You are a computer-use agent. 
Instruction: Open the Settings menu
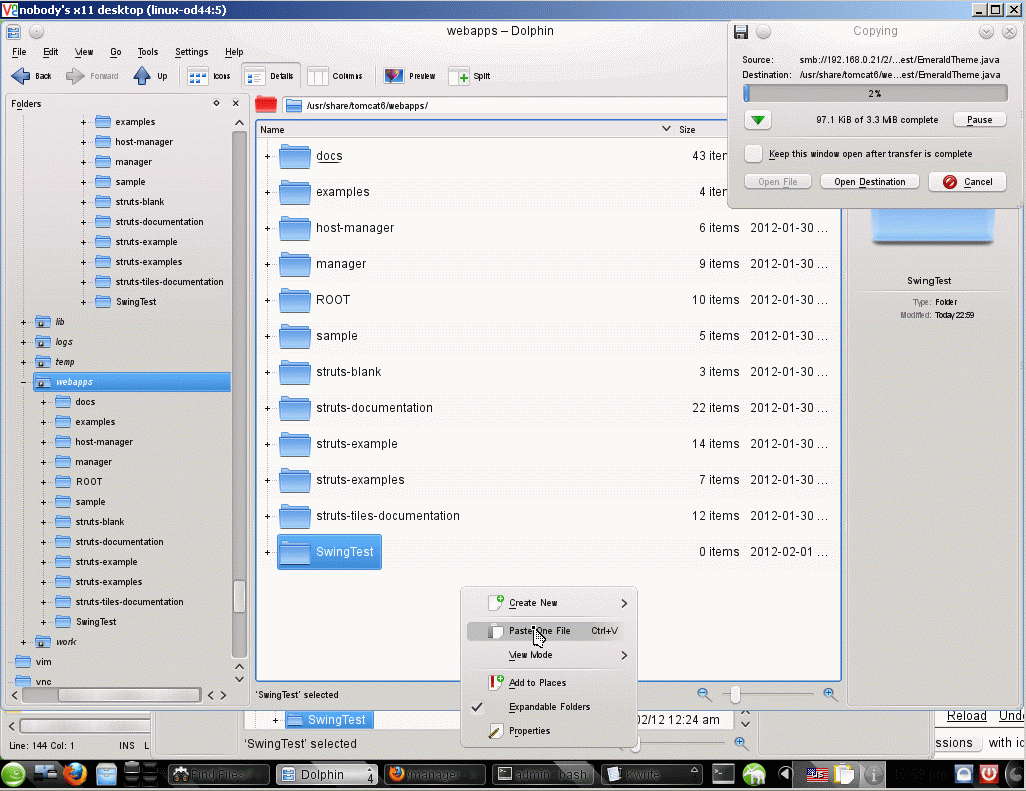coord(191,52)
